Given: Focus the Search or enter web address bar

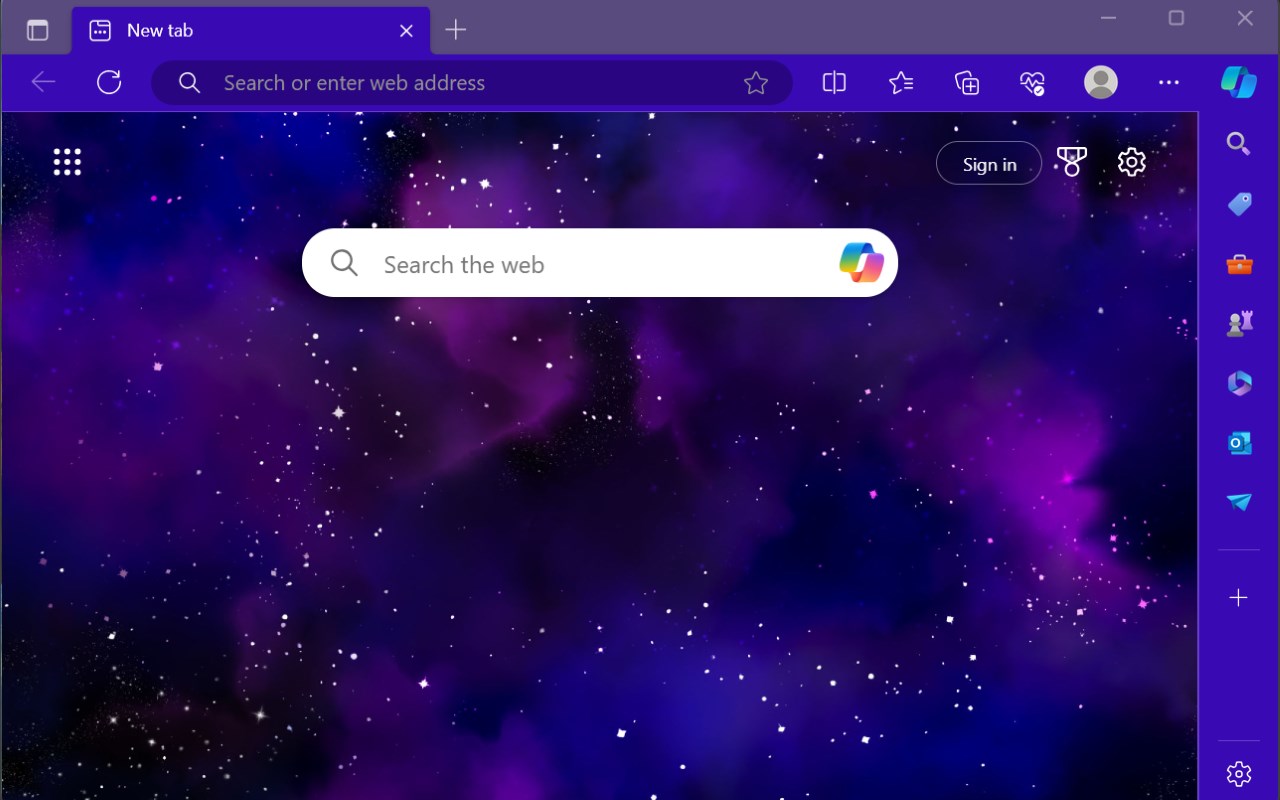Looking at the screenshot, I should [x=471, y=83].
